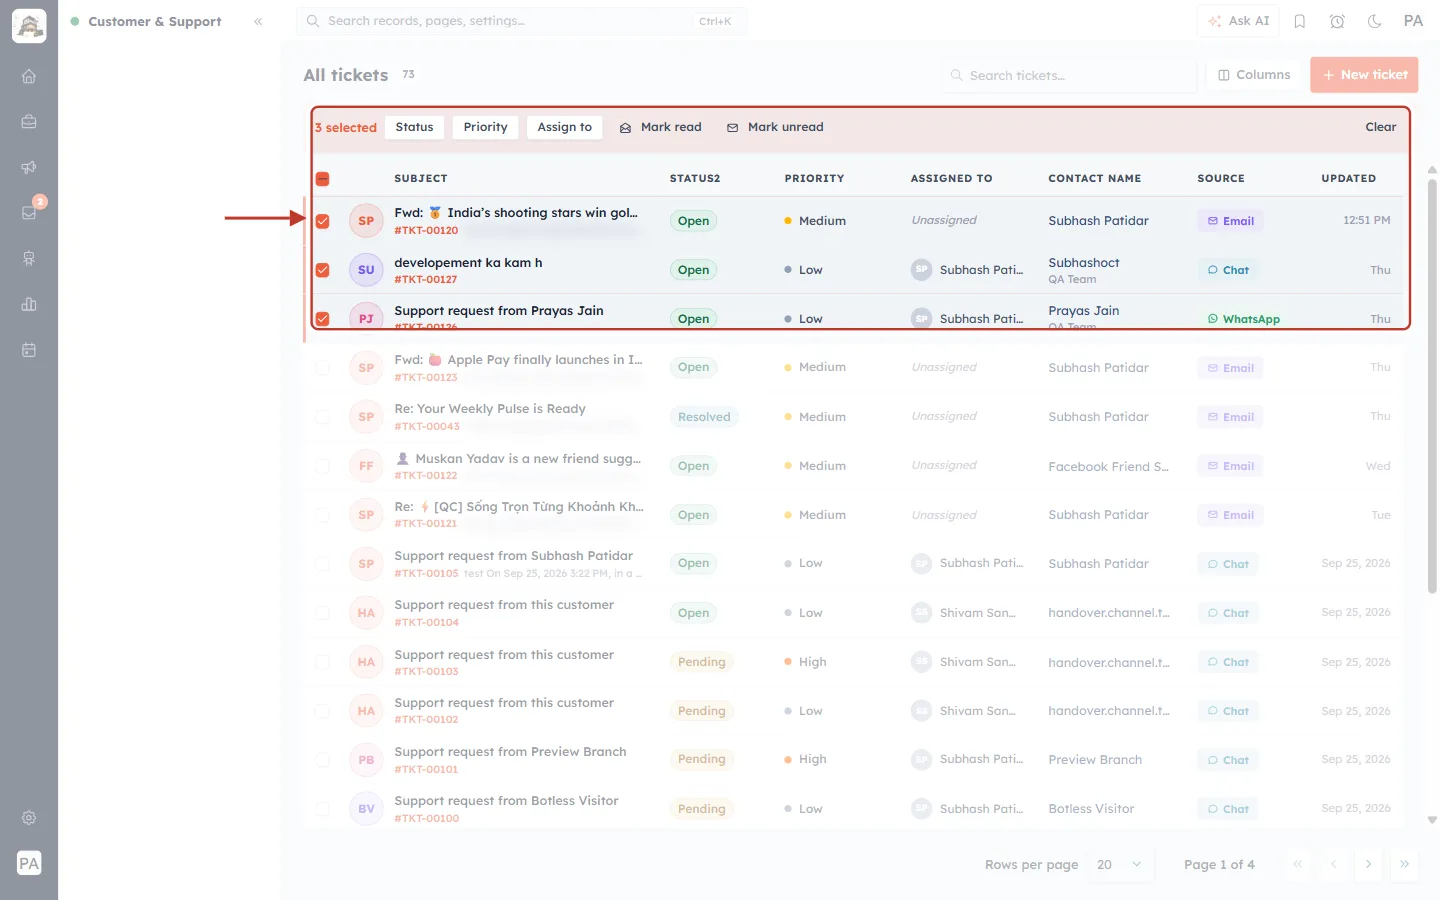This screenshot has width=1440, height=900.
Task: Open the Priority bulk action dropdown
Action: point(485,127)
